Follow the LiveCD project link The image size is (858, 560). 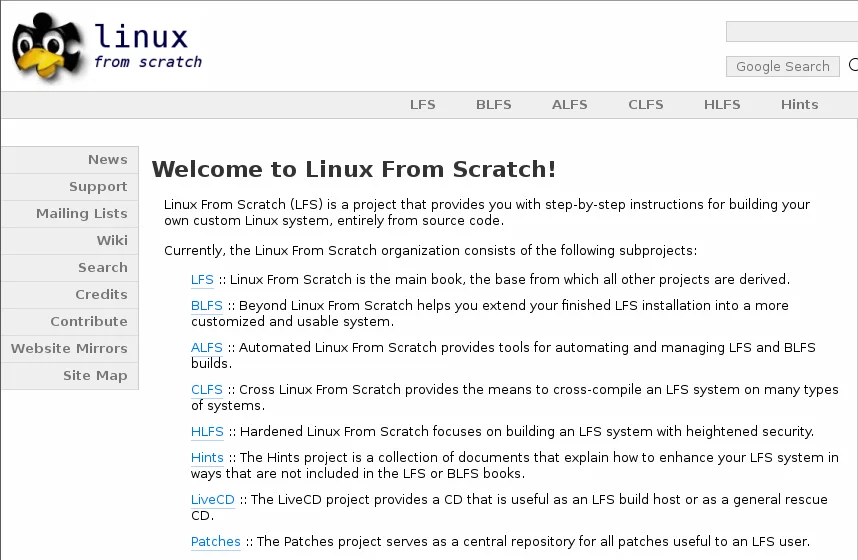point(212,500)
